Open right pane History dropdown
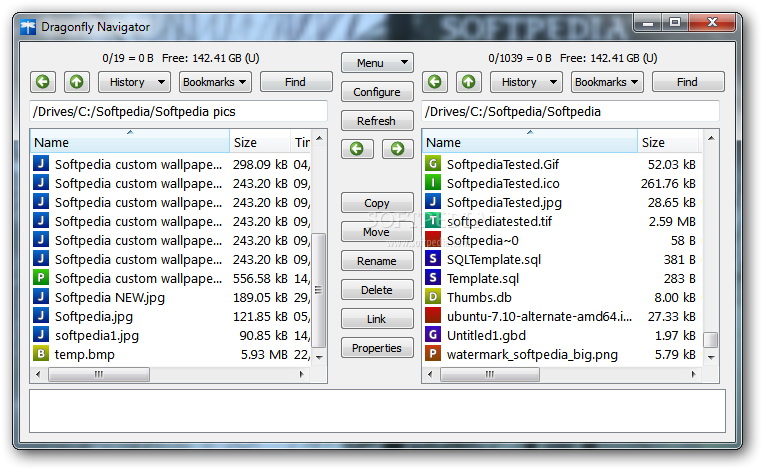Viewport: 763px width, 470px height. [x=526, y=82]
